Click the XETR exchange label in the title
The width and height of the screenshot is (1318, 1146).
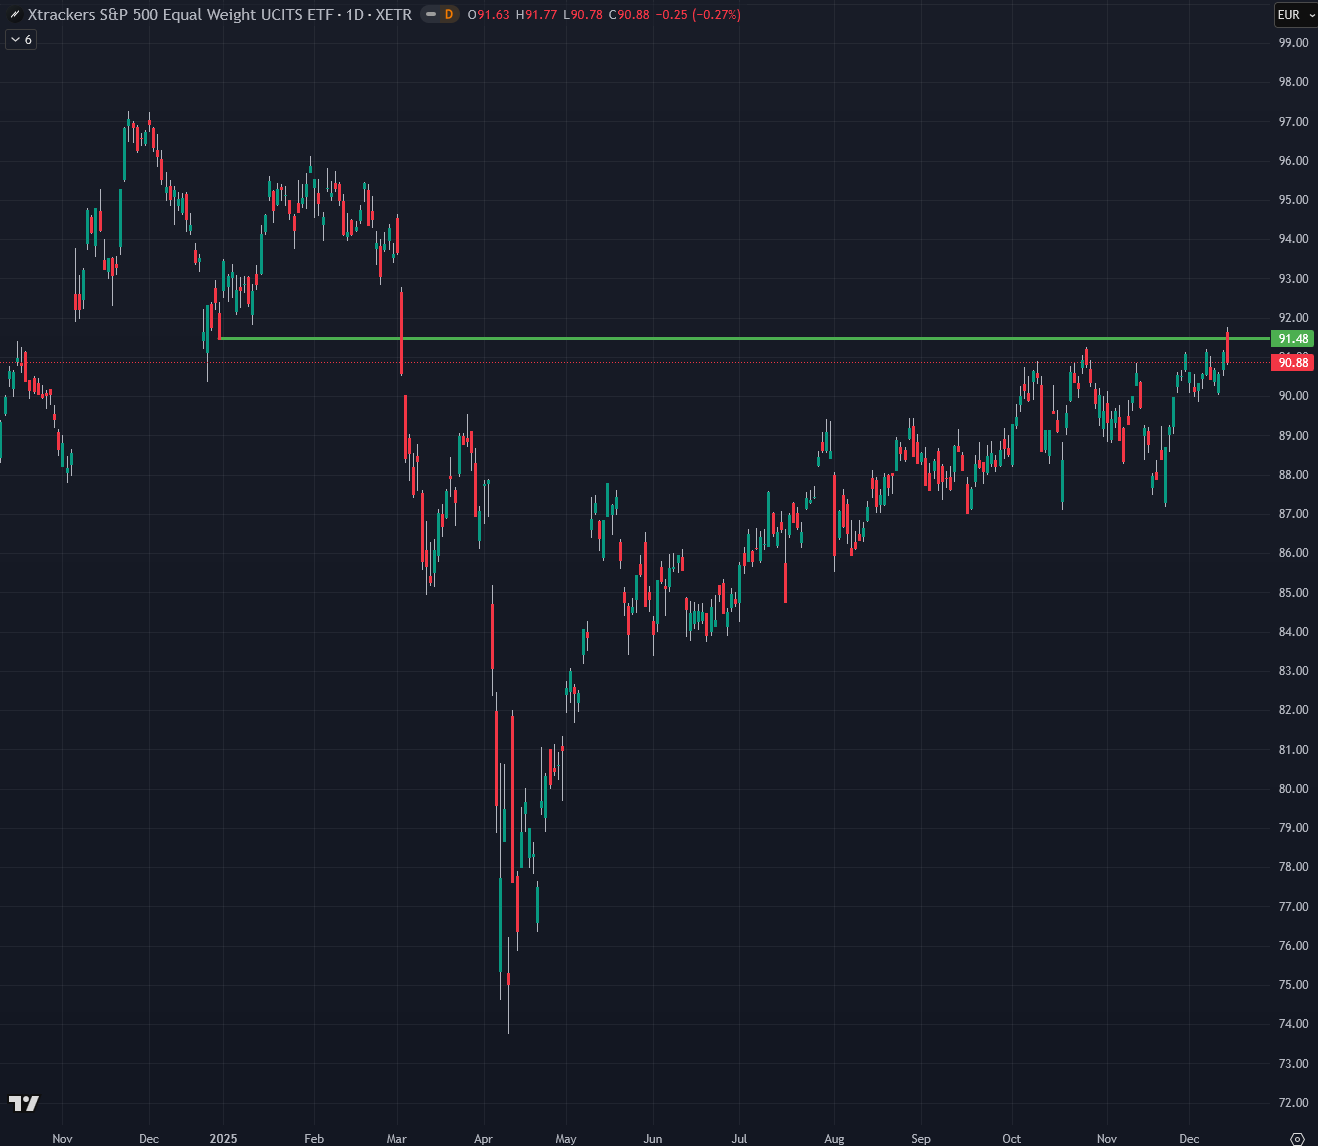(393, 15)
